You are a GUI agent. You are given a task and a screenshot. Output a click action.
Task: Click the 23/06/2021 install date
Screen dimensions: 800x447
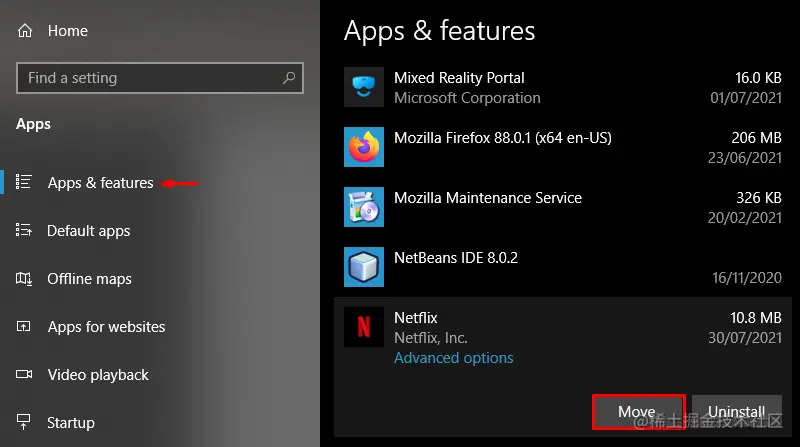pyautogui.click(x=745, y=158)
